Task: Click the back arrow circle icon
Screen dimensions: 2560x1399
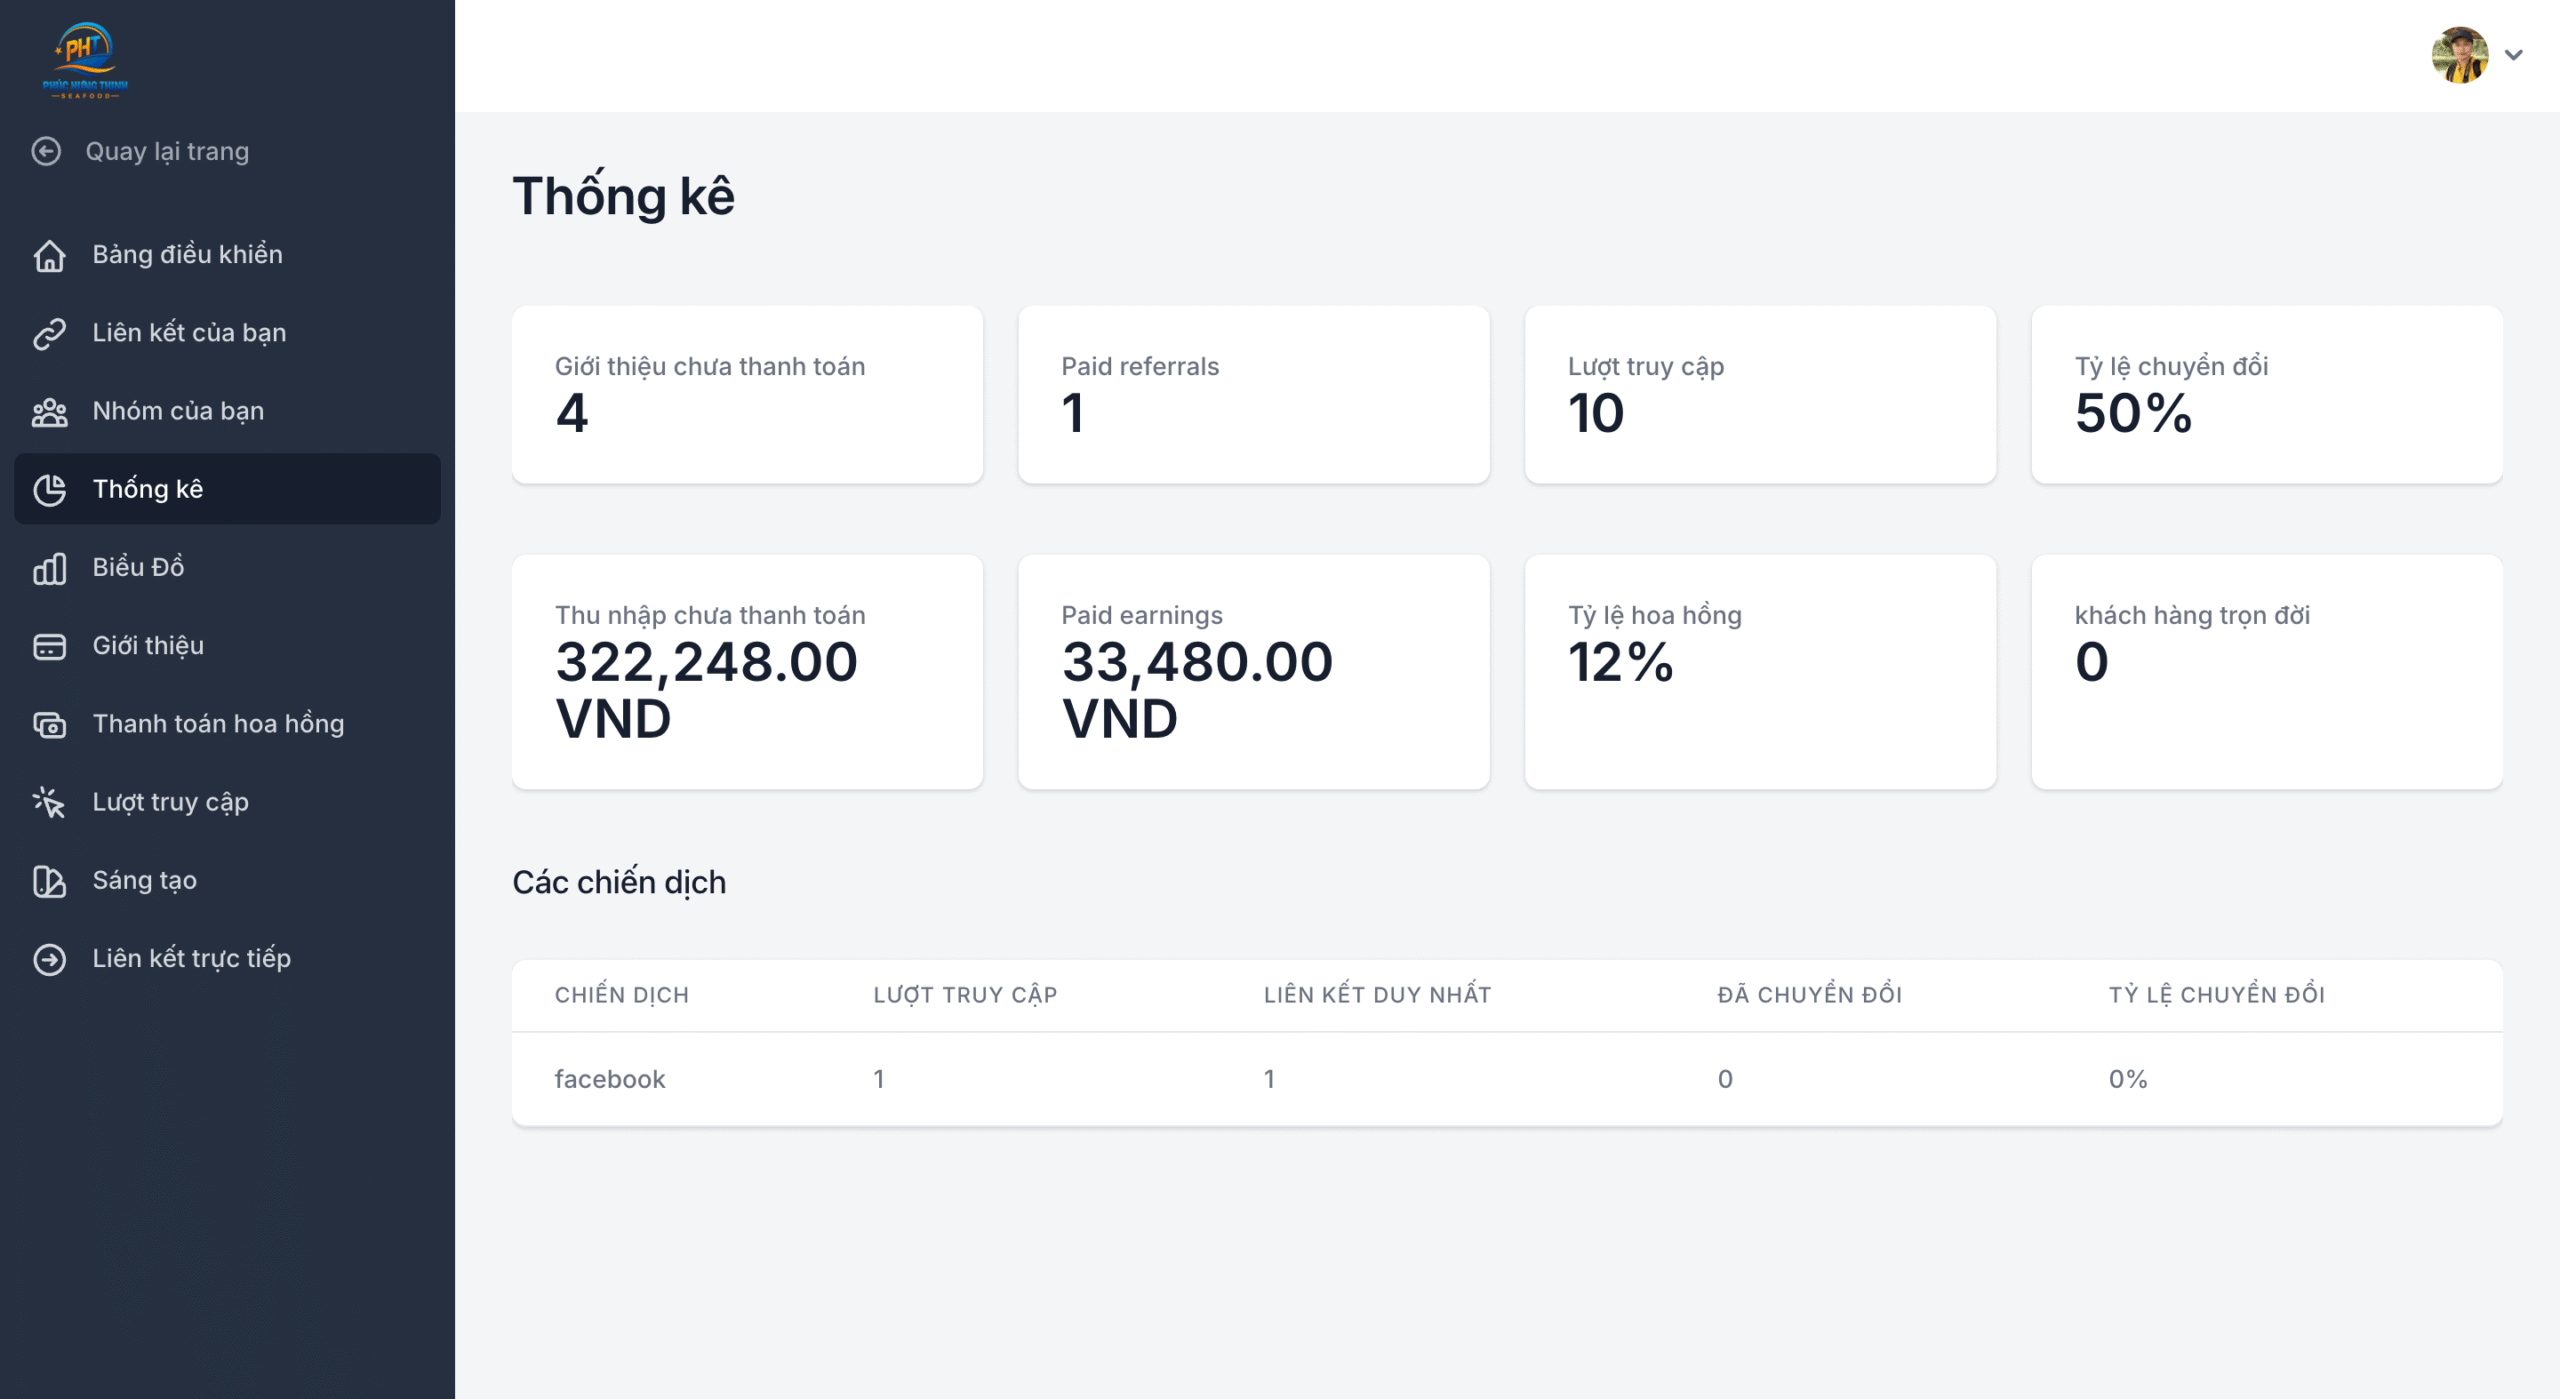Action: pyautogui.click(x=46, y=151)
